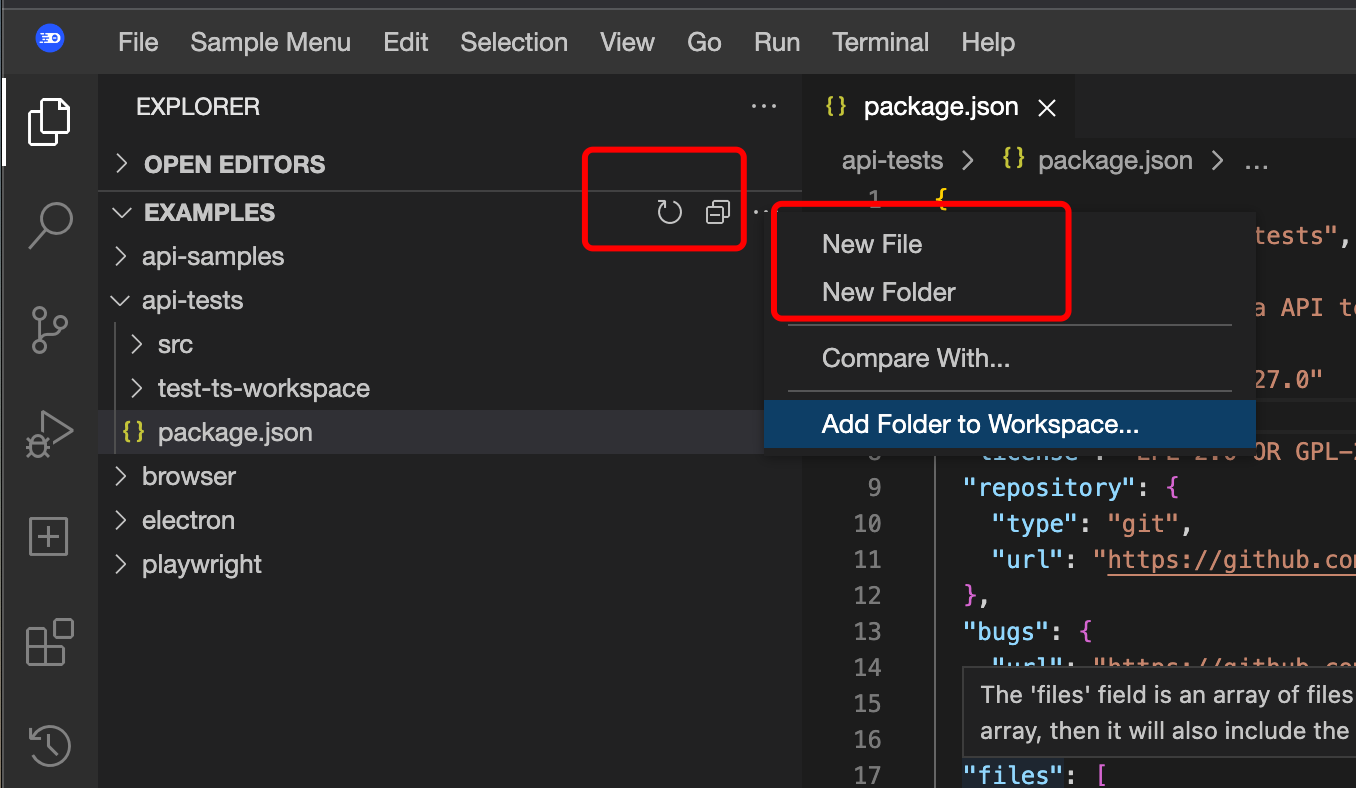Open the Timeline history view at bottom

(x=48, y=746)
